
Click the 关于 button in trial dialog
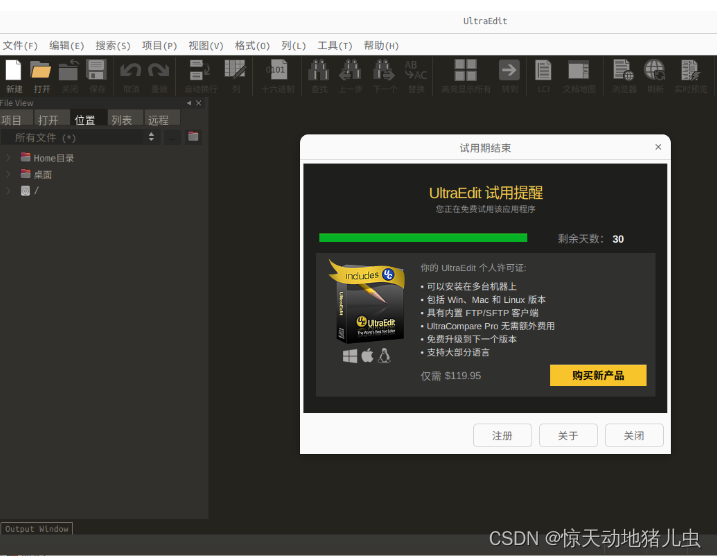click(568, 435)
